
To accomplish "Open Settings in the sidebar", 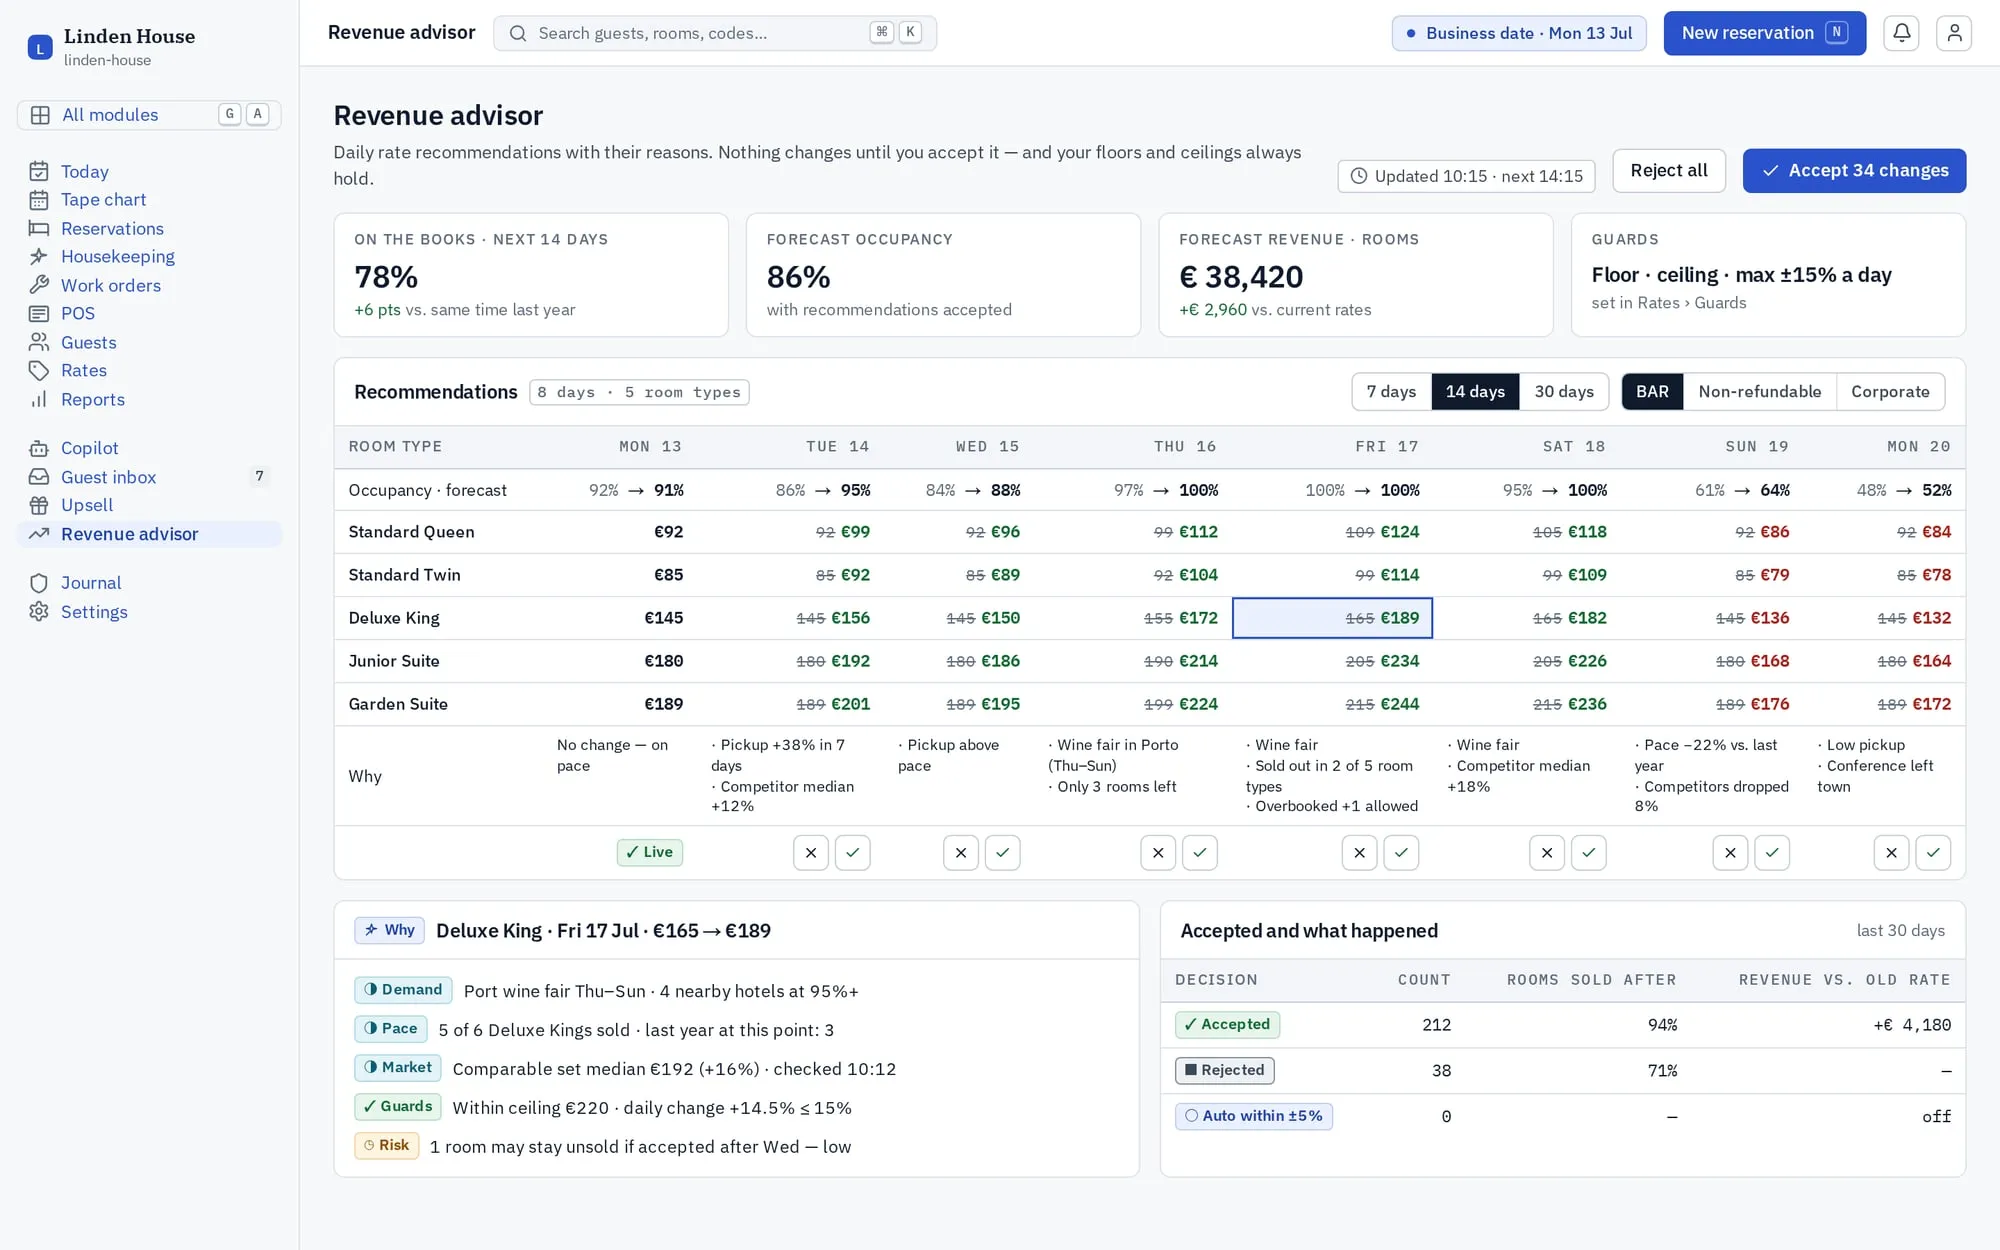I will (149, 612).
